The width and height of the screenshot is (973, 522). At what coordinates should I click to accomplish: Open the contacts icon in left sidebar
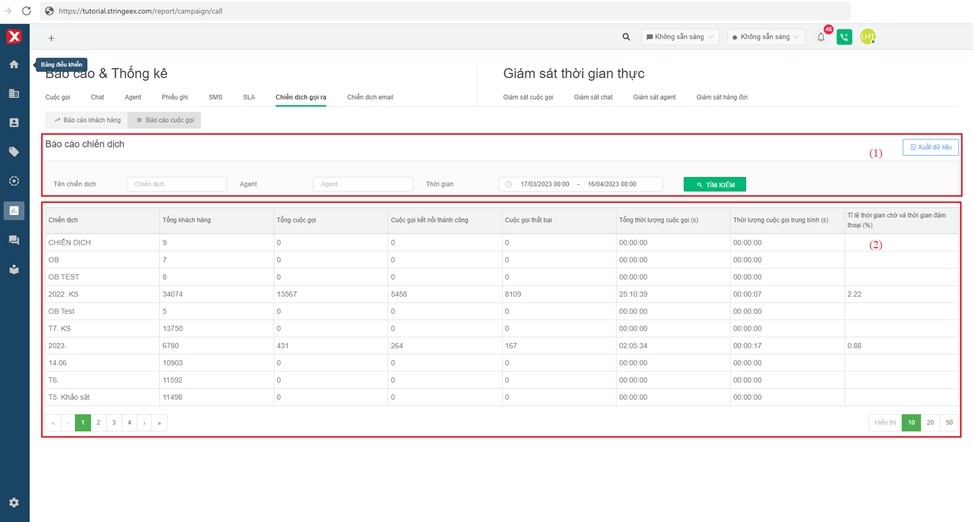(14, 123)
